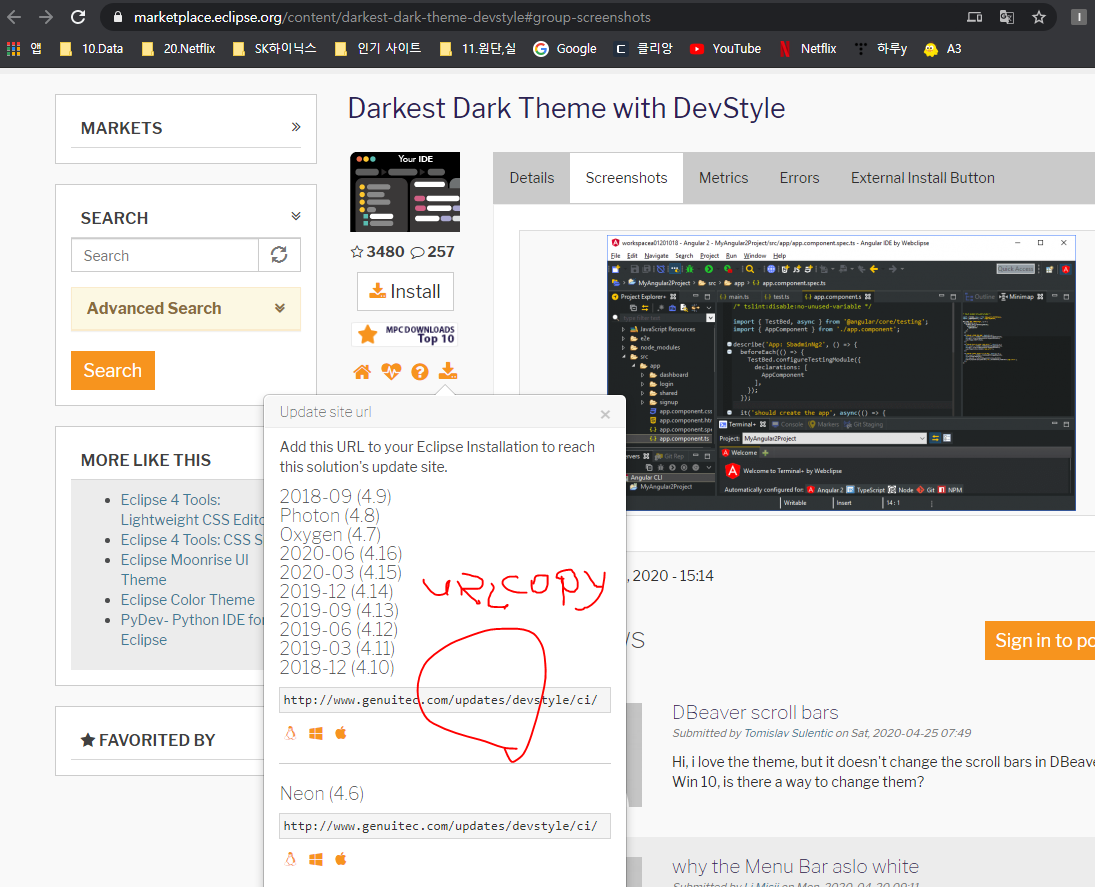1095x887 pixels.
Task: Go back with the browser back arrow
Action: click(14, 17)
